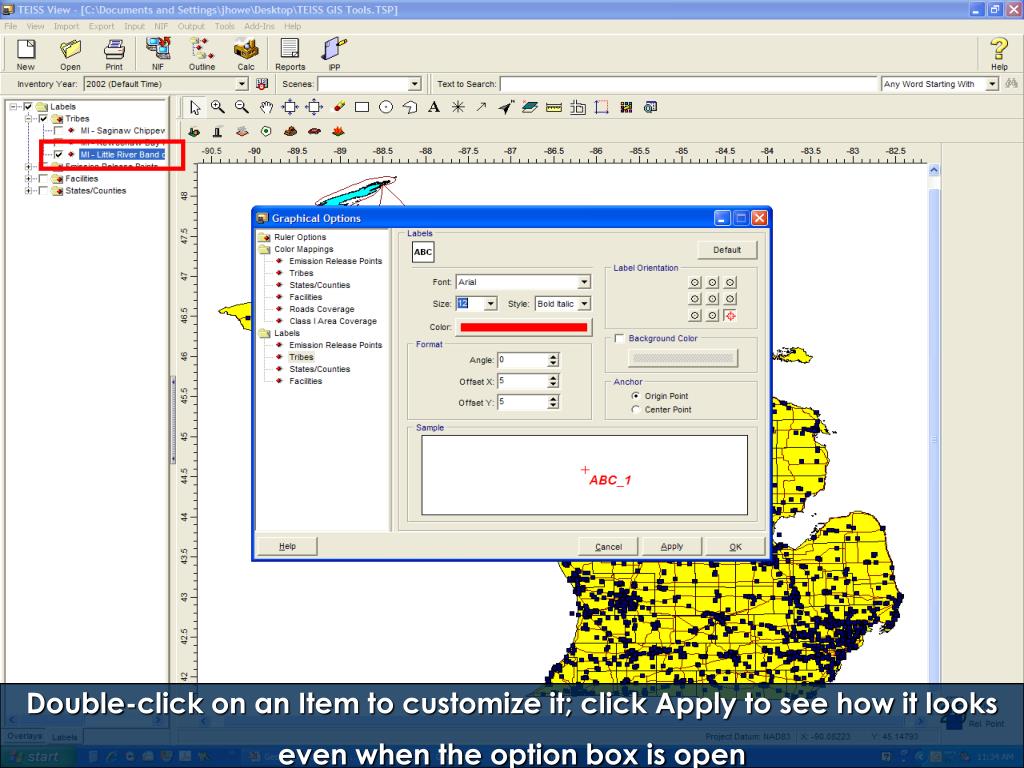Open the File menu
1024x768 pixels.
click(10, 27)
